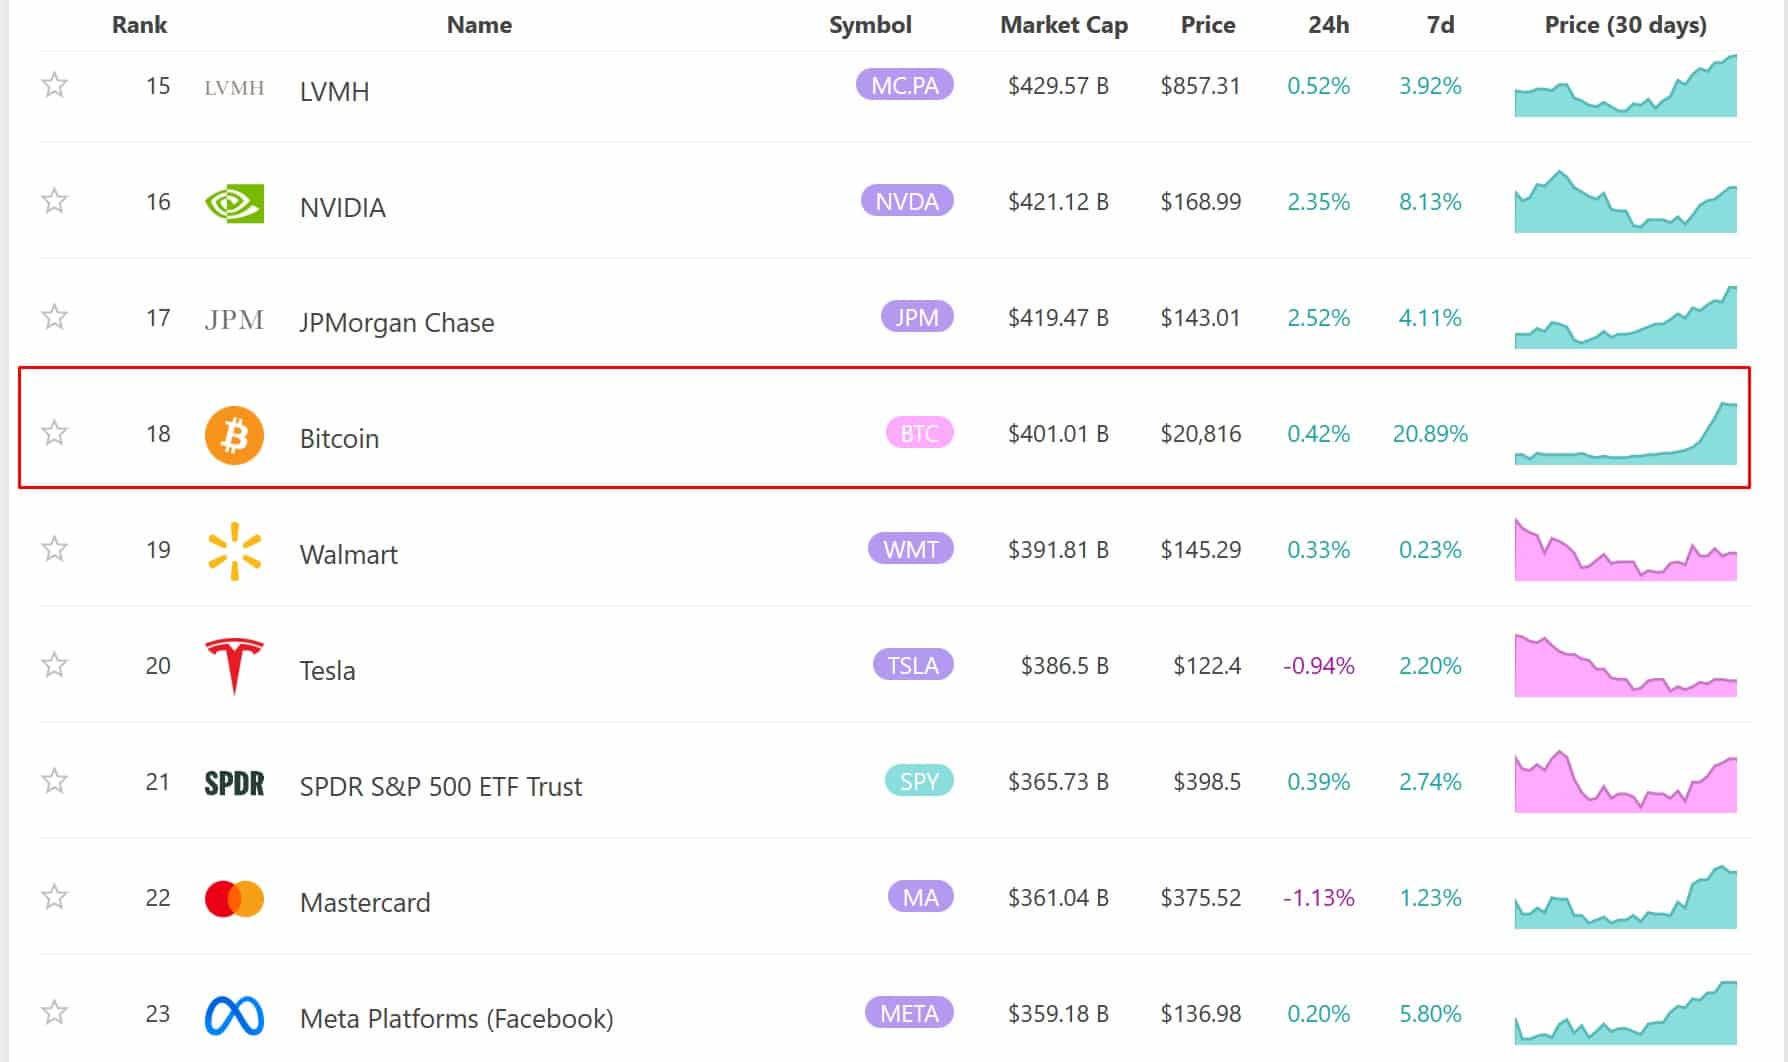Screen dimensions: 1788x1062
Task: Click Bitcoin 7d change 20.89%
Action: 1430,433
